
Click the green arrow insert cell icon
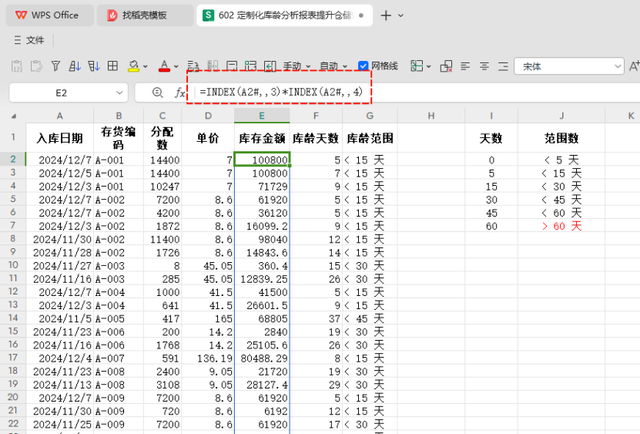pos(270,66)
